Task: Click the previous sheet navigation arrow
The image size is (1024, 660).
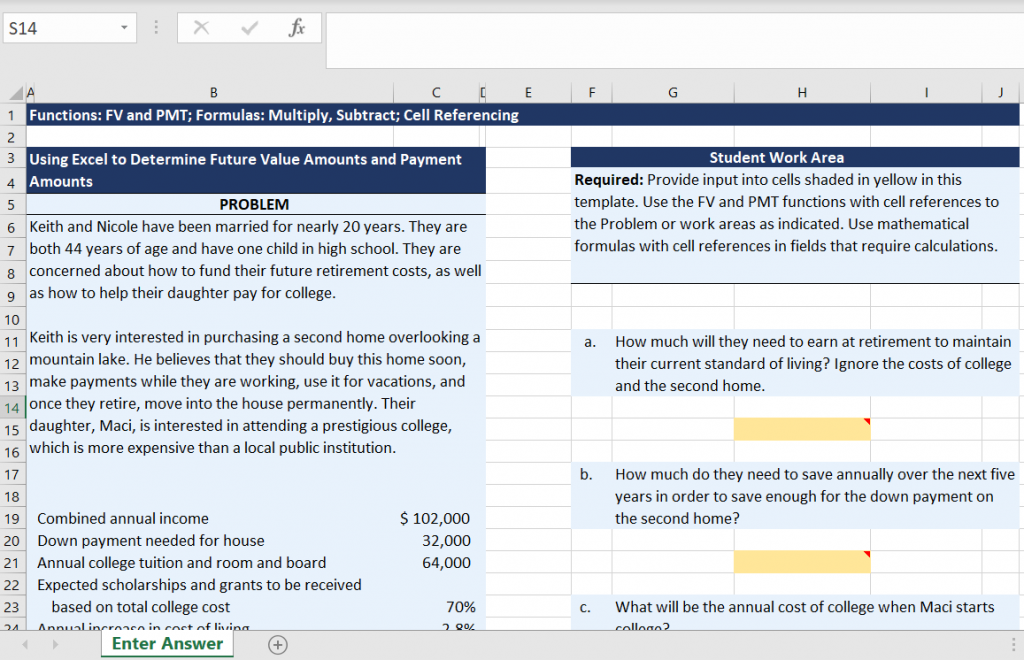Action: (24, 645)
